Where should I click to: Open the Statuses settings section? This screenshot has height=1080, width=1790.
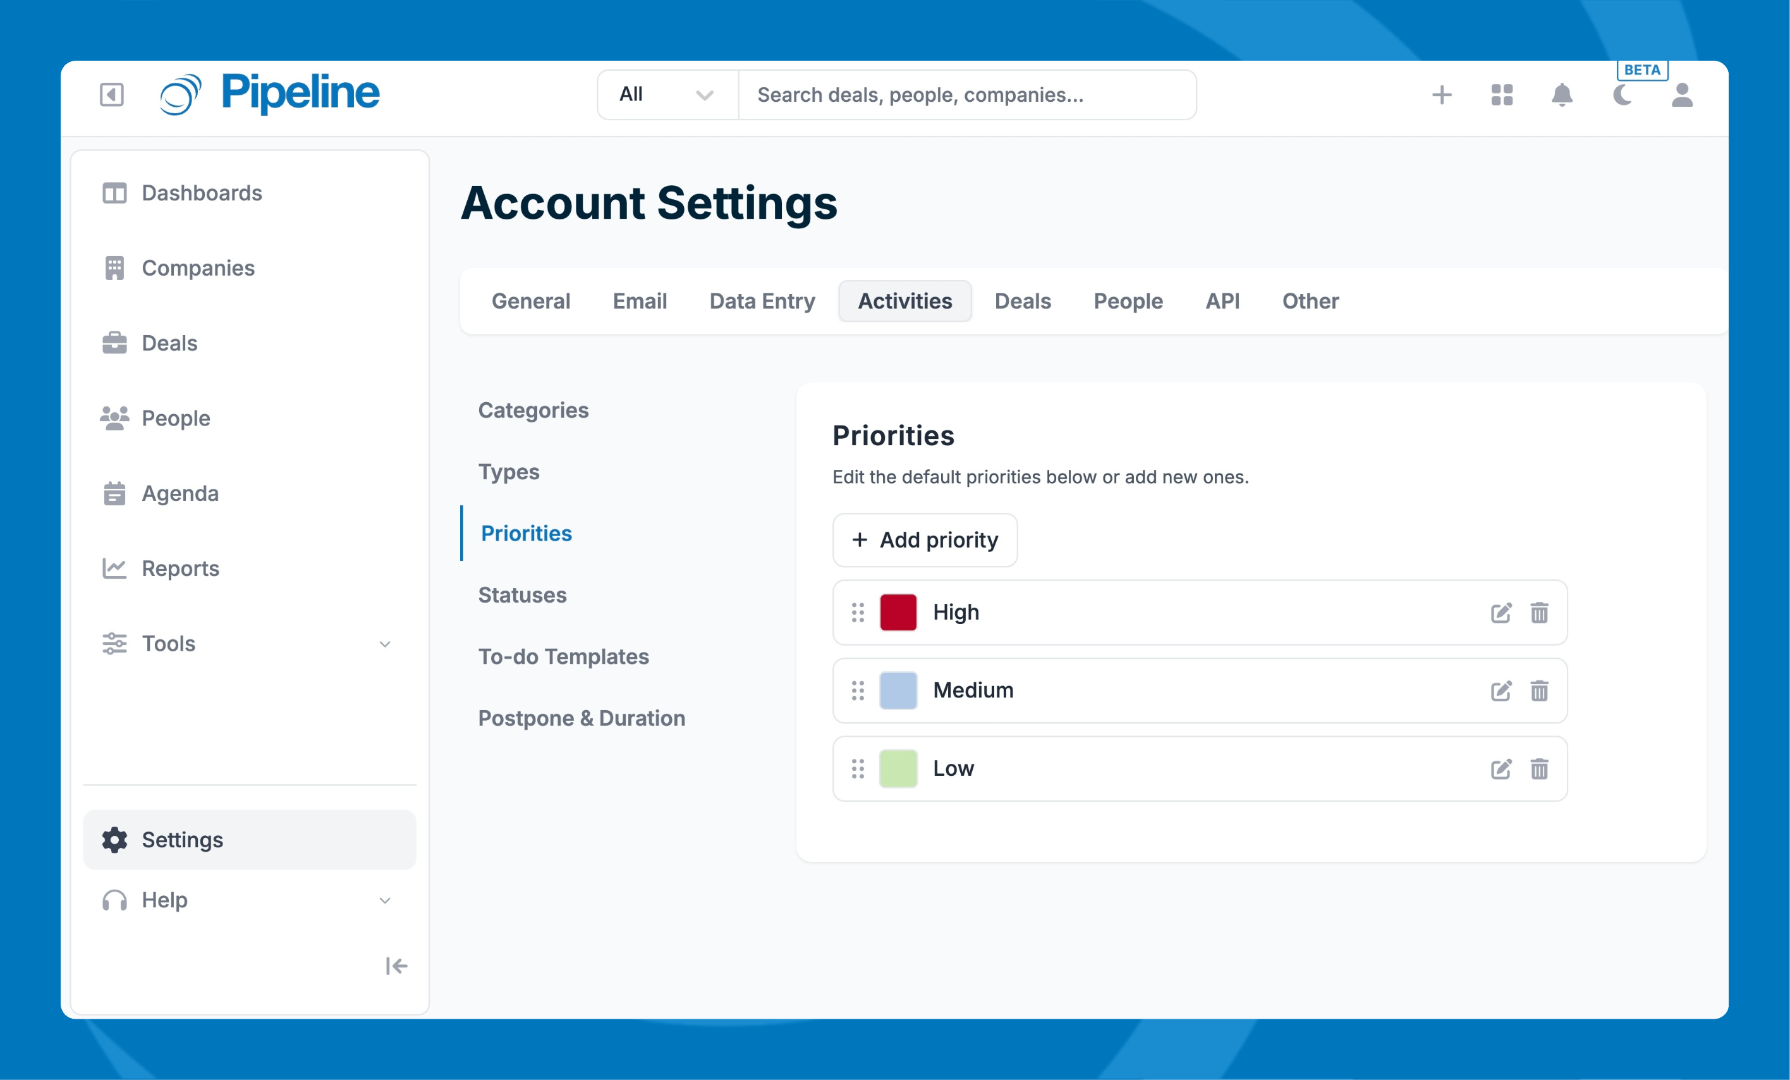click(x=522, y=595)
